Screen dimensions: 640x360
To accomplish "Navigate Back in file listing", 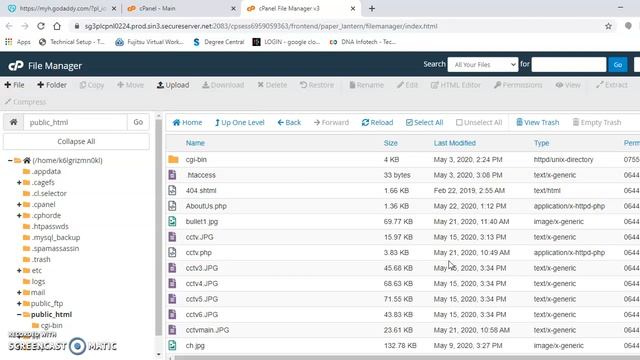I will [x=289, y=122].
